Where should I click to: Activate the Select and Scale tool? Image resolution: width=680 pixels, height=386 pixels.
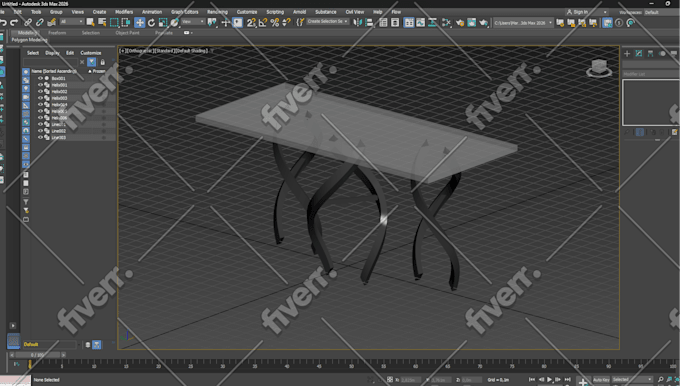163,23
